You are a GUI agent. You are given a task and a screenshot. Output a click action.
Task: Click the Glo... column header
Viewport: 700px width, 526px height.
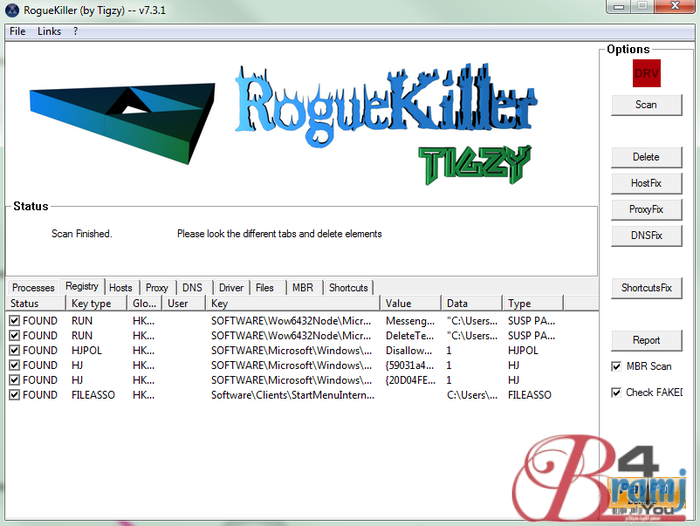(144, 304)
